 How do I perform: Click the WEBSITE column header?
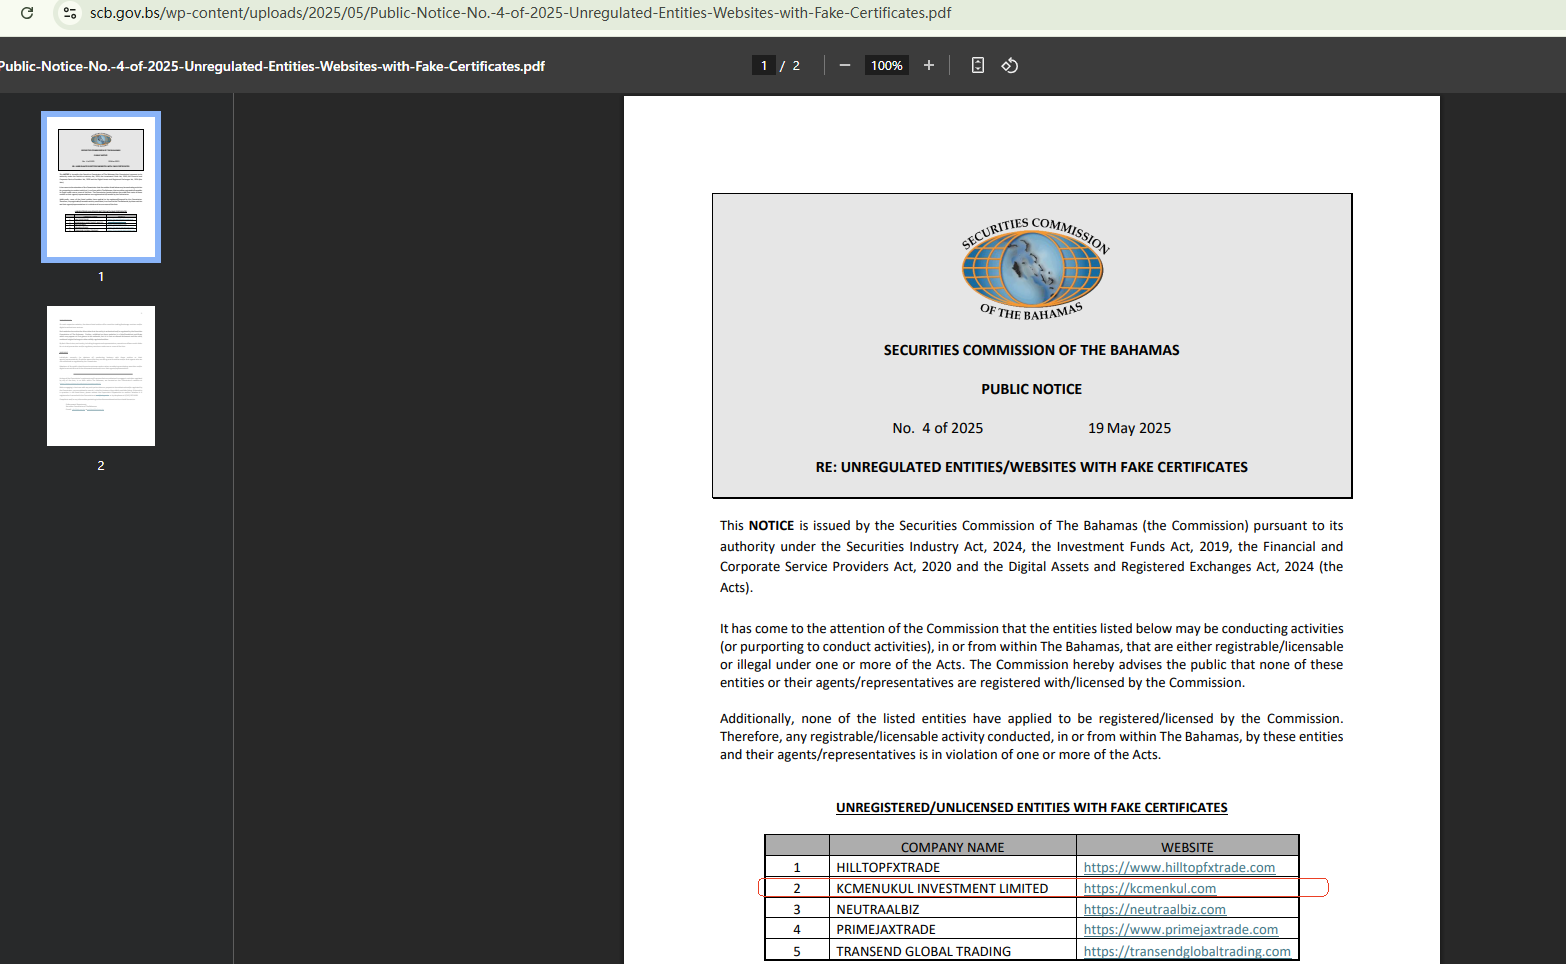[x=1187, y=847]
